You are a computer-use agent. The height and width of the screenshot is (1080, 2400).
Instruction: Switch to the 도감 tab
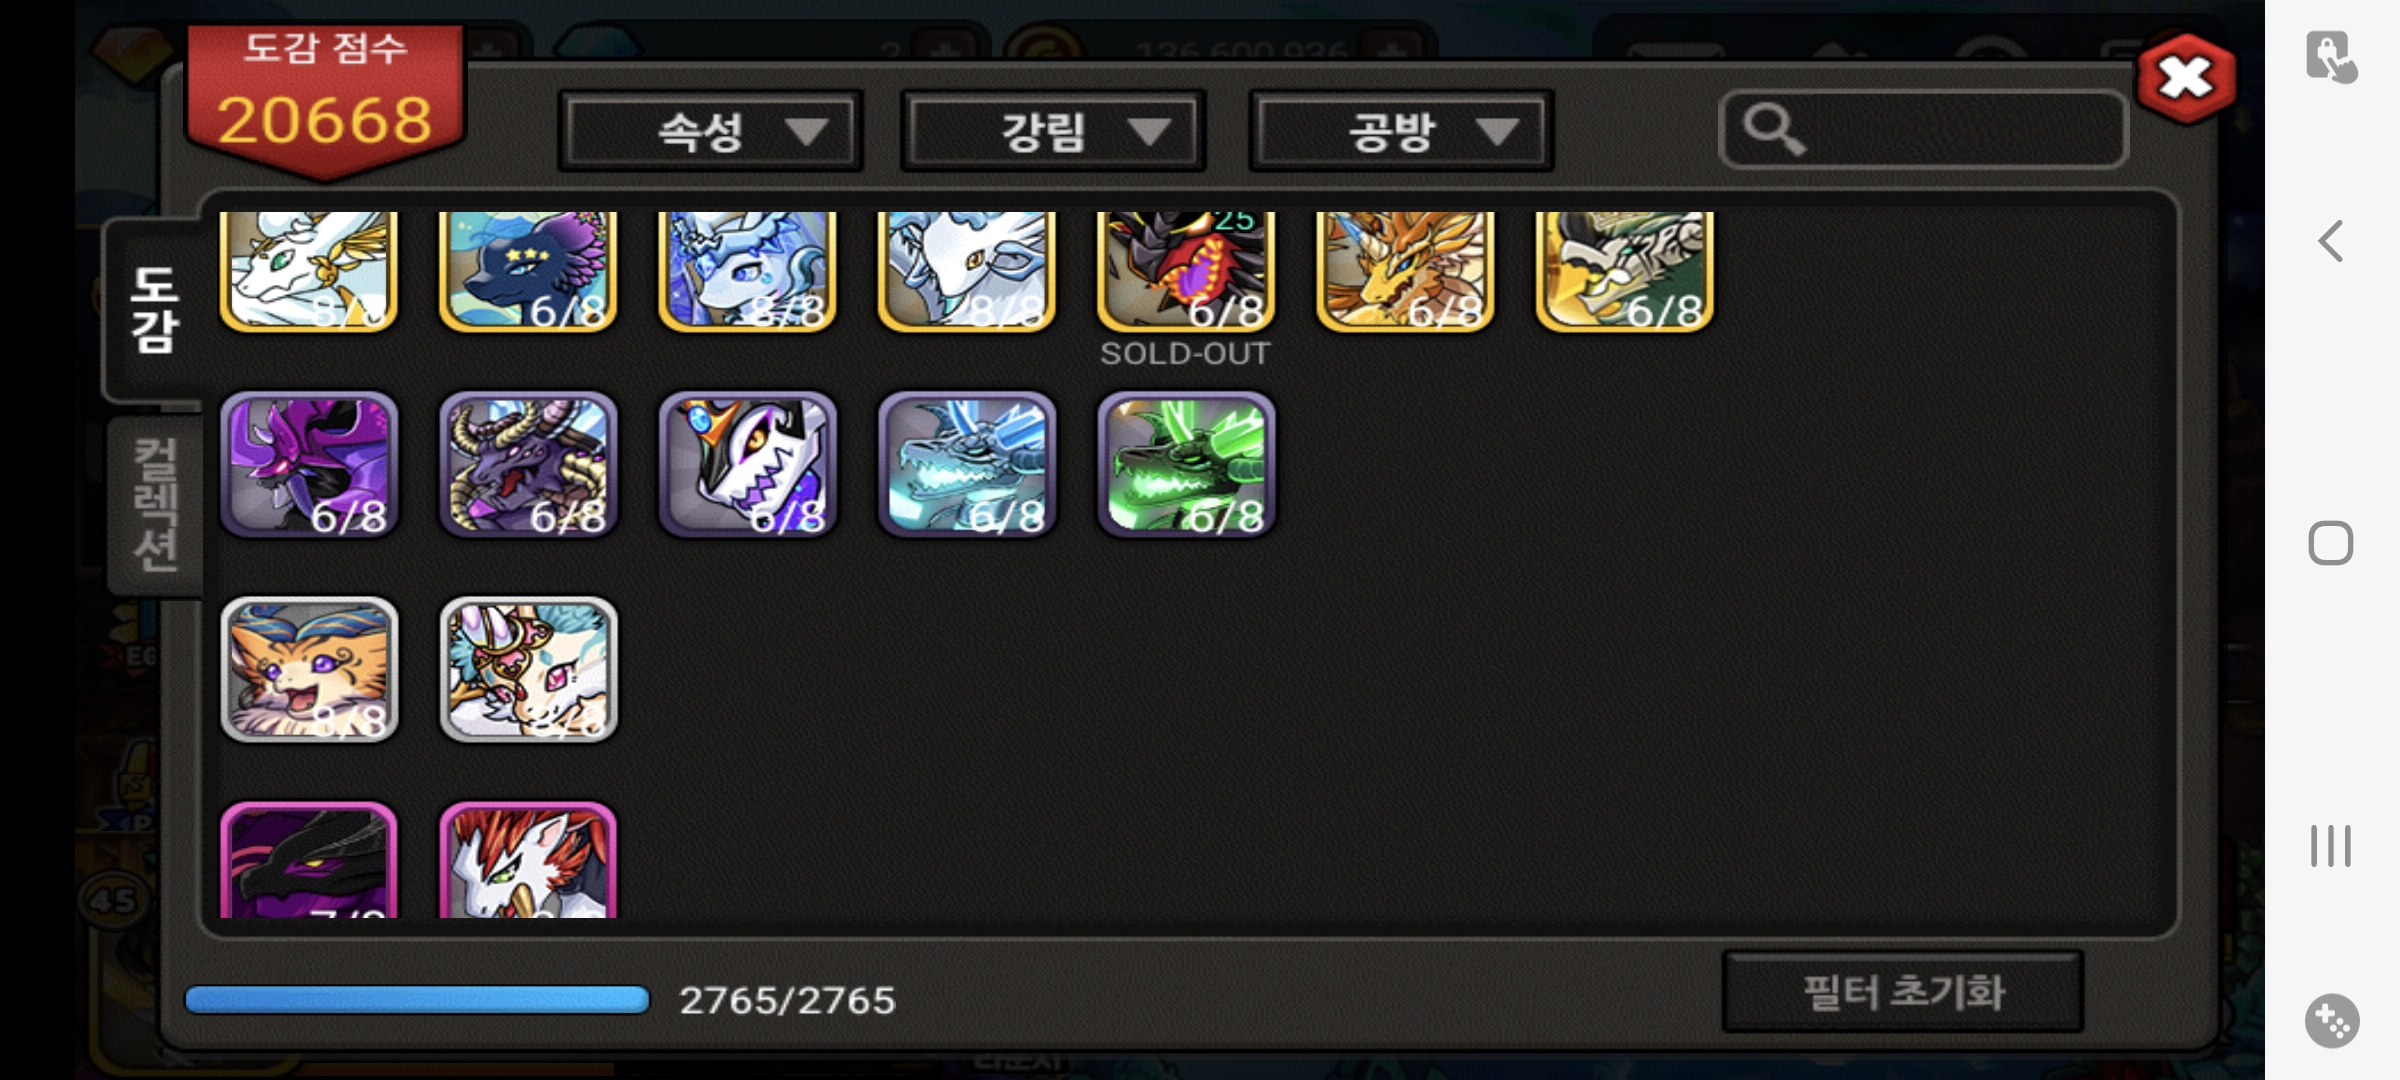[x=154, y=310]
